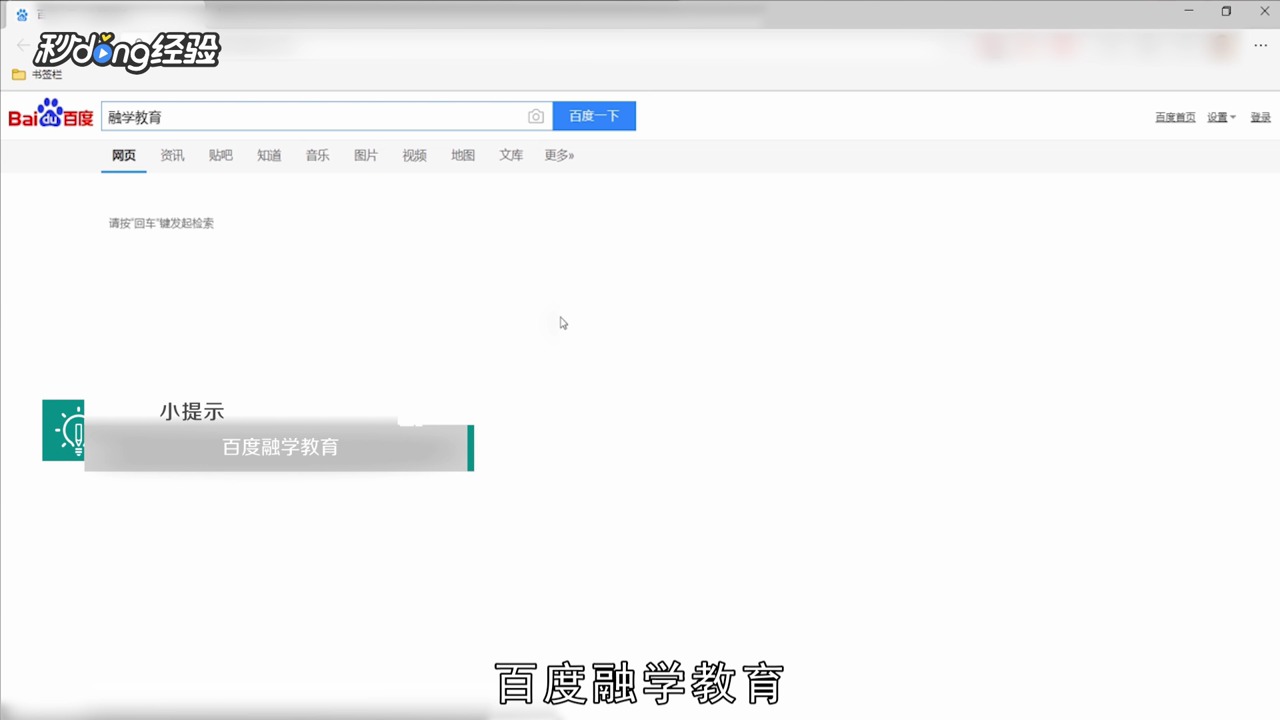Click the Baidu paw tab favicon
Viewport: 1280px width, 720px height.
[22, 14]
